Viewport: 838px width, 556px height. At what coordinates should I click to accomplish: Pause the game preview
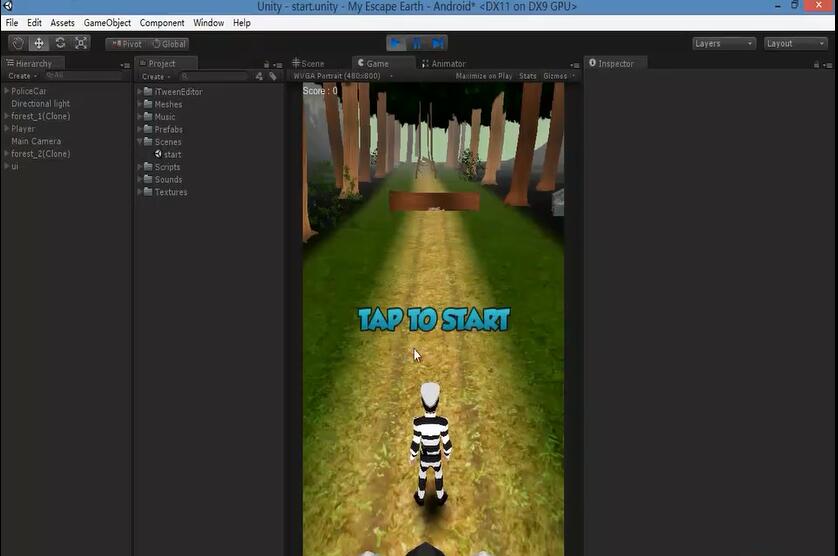pos(417,43)
